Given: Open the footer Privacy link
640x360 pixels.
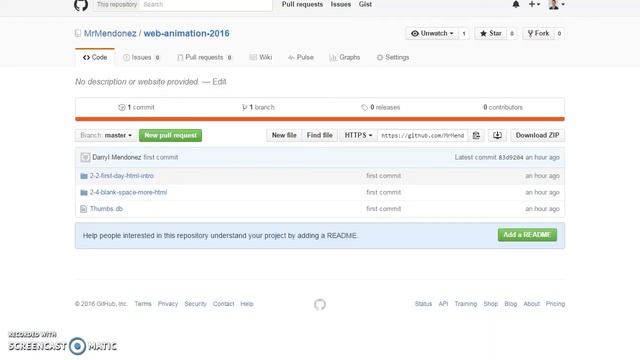Looking at the screenshot, I should tap(168, 304).
